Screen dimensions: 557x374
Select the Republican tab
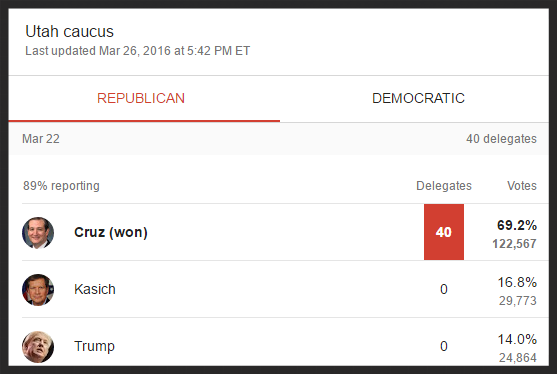point(141,98)
